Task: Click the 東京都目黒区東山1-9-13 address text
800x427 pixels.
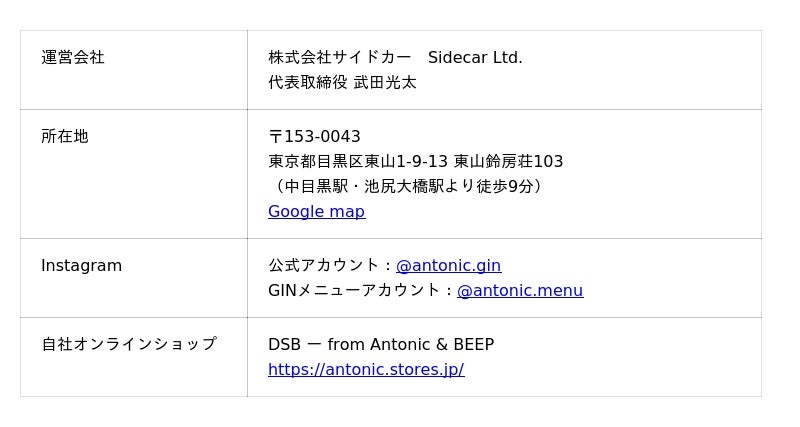Action: click(358, 162)
